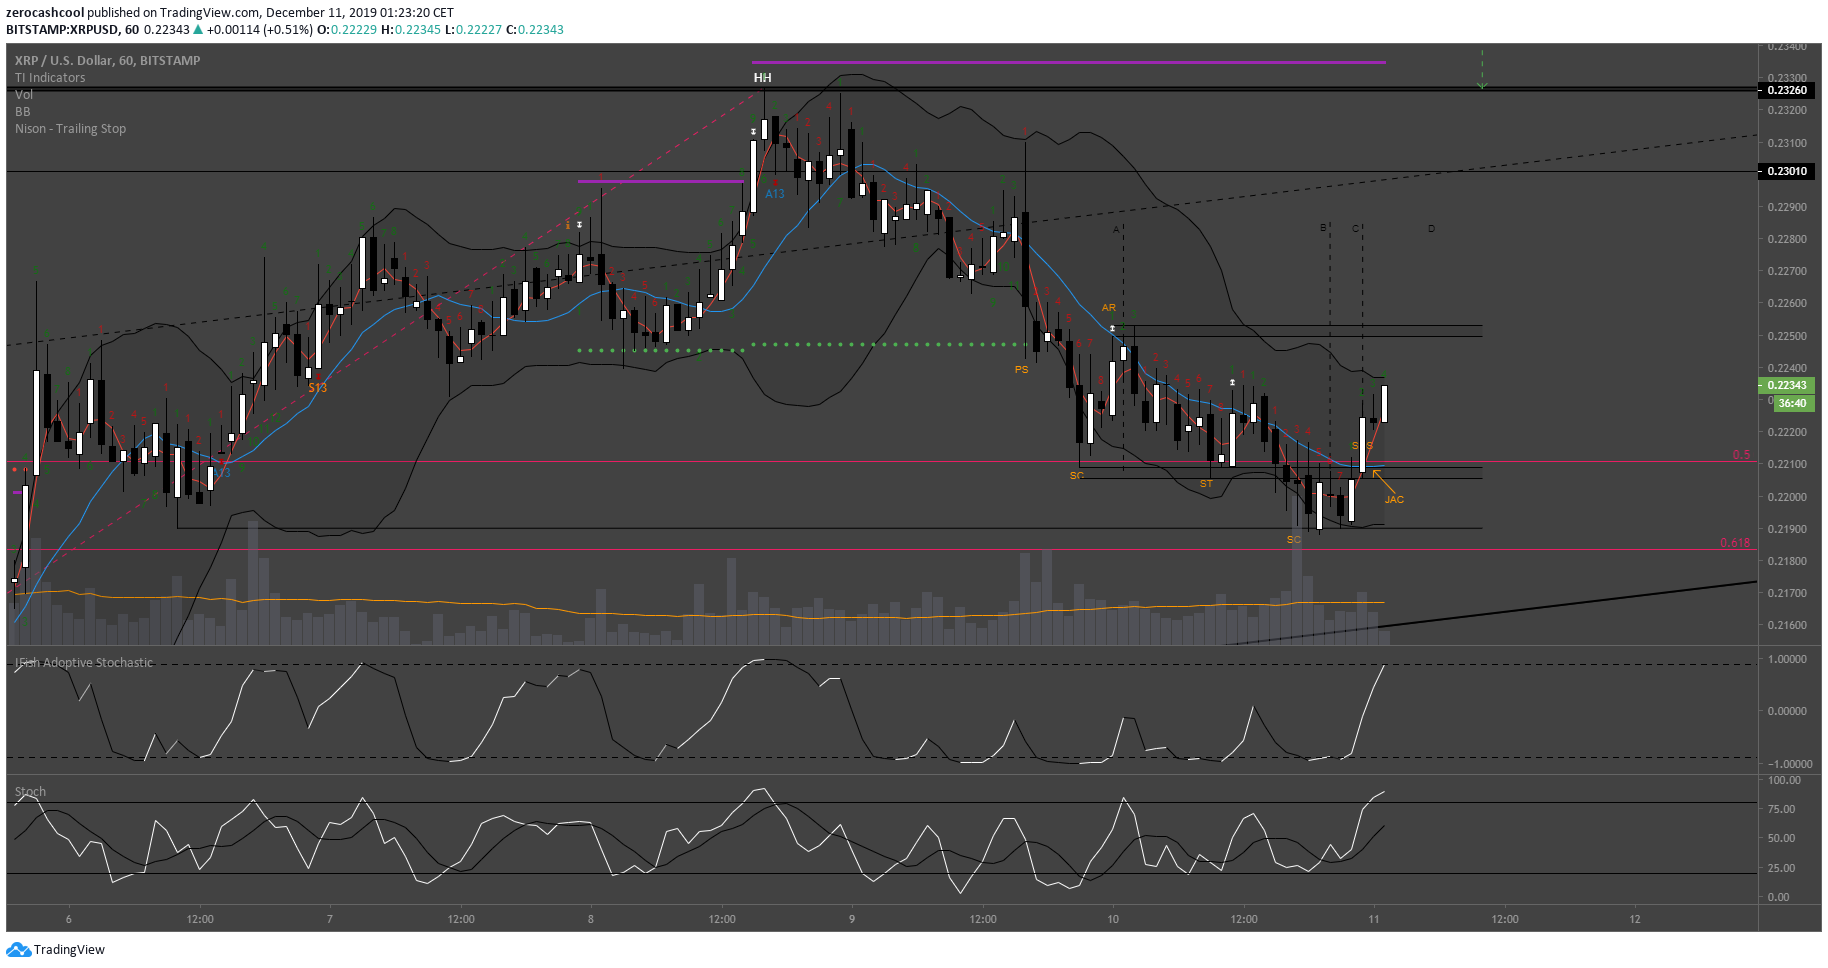Click the 36:40 countdown timer tag
Image resolution: width=1828 pixels, height=968 pixels.
[x=1792, y=403]
